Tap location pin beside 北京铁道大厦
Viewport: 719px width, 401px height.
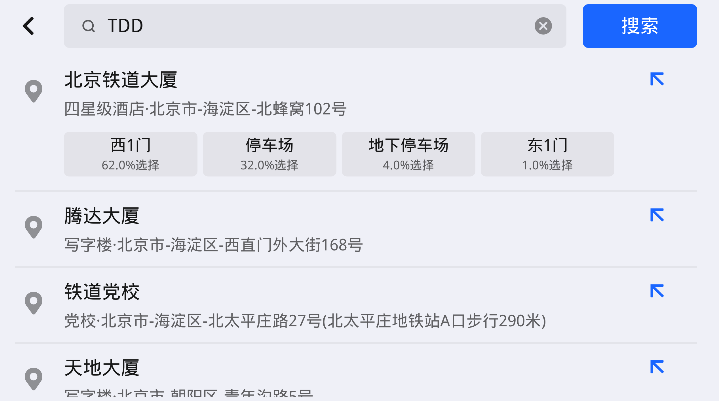point(33,91)
